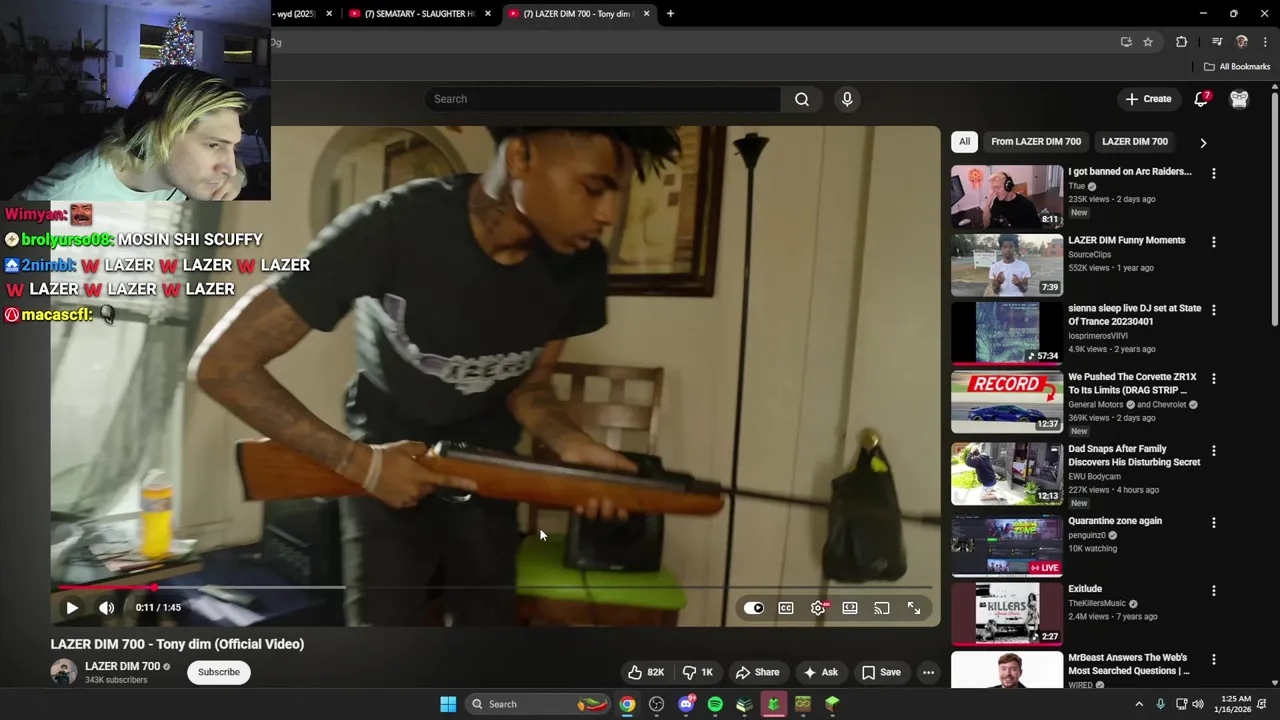
Task: Open Spotify from taskbar
Action: point(715,704)
